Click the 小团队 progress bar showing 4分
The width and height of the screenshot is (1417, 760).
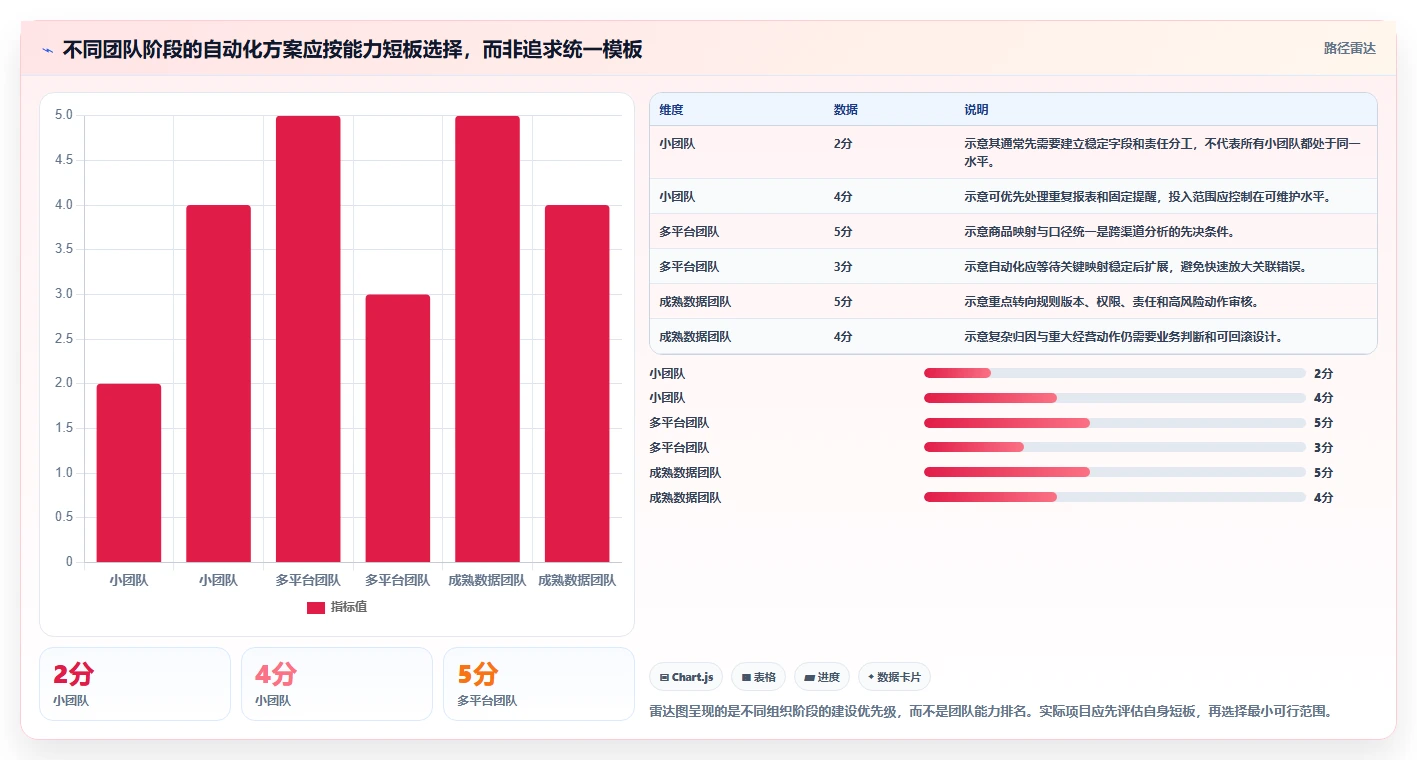point(1115,398)
